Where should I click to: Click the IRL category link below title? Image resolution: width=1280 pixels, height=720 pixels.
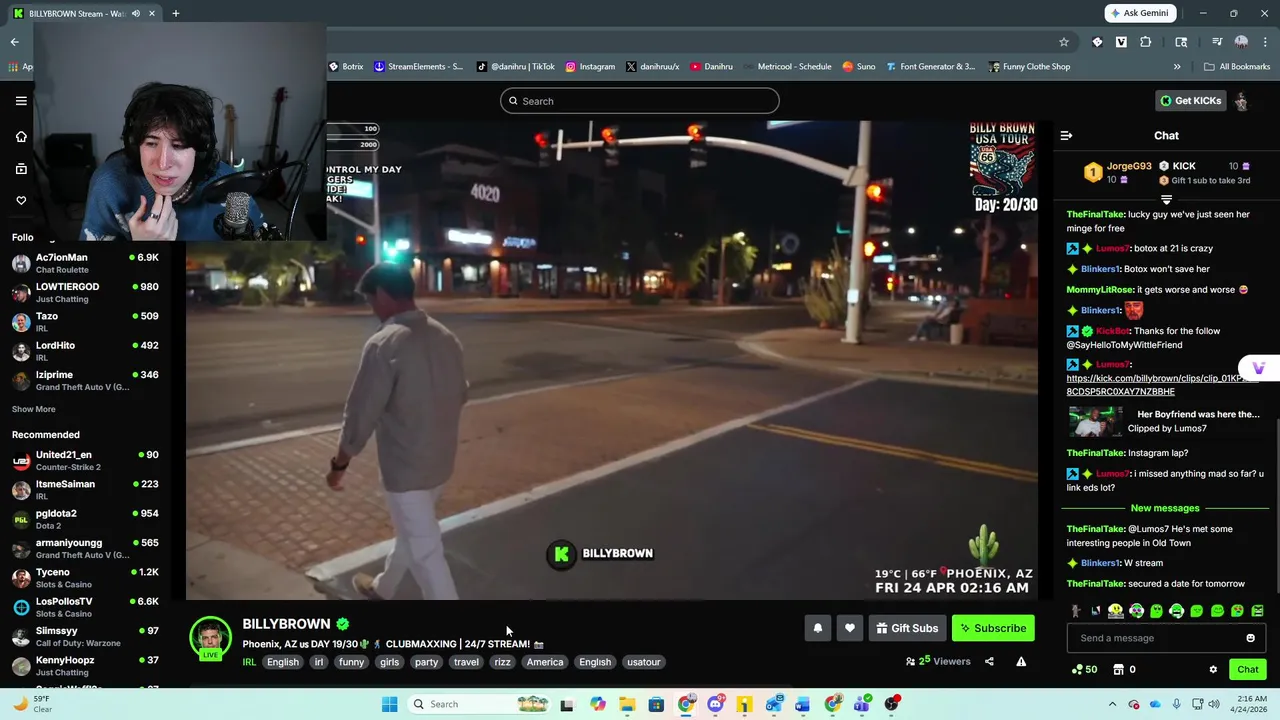coord(249,662)
